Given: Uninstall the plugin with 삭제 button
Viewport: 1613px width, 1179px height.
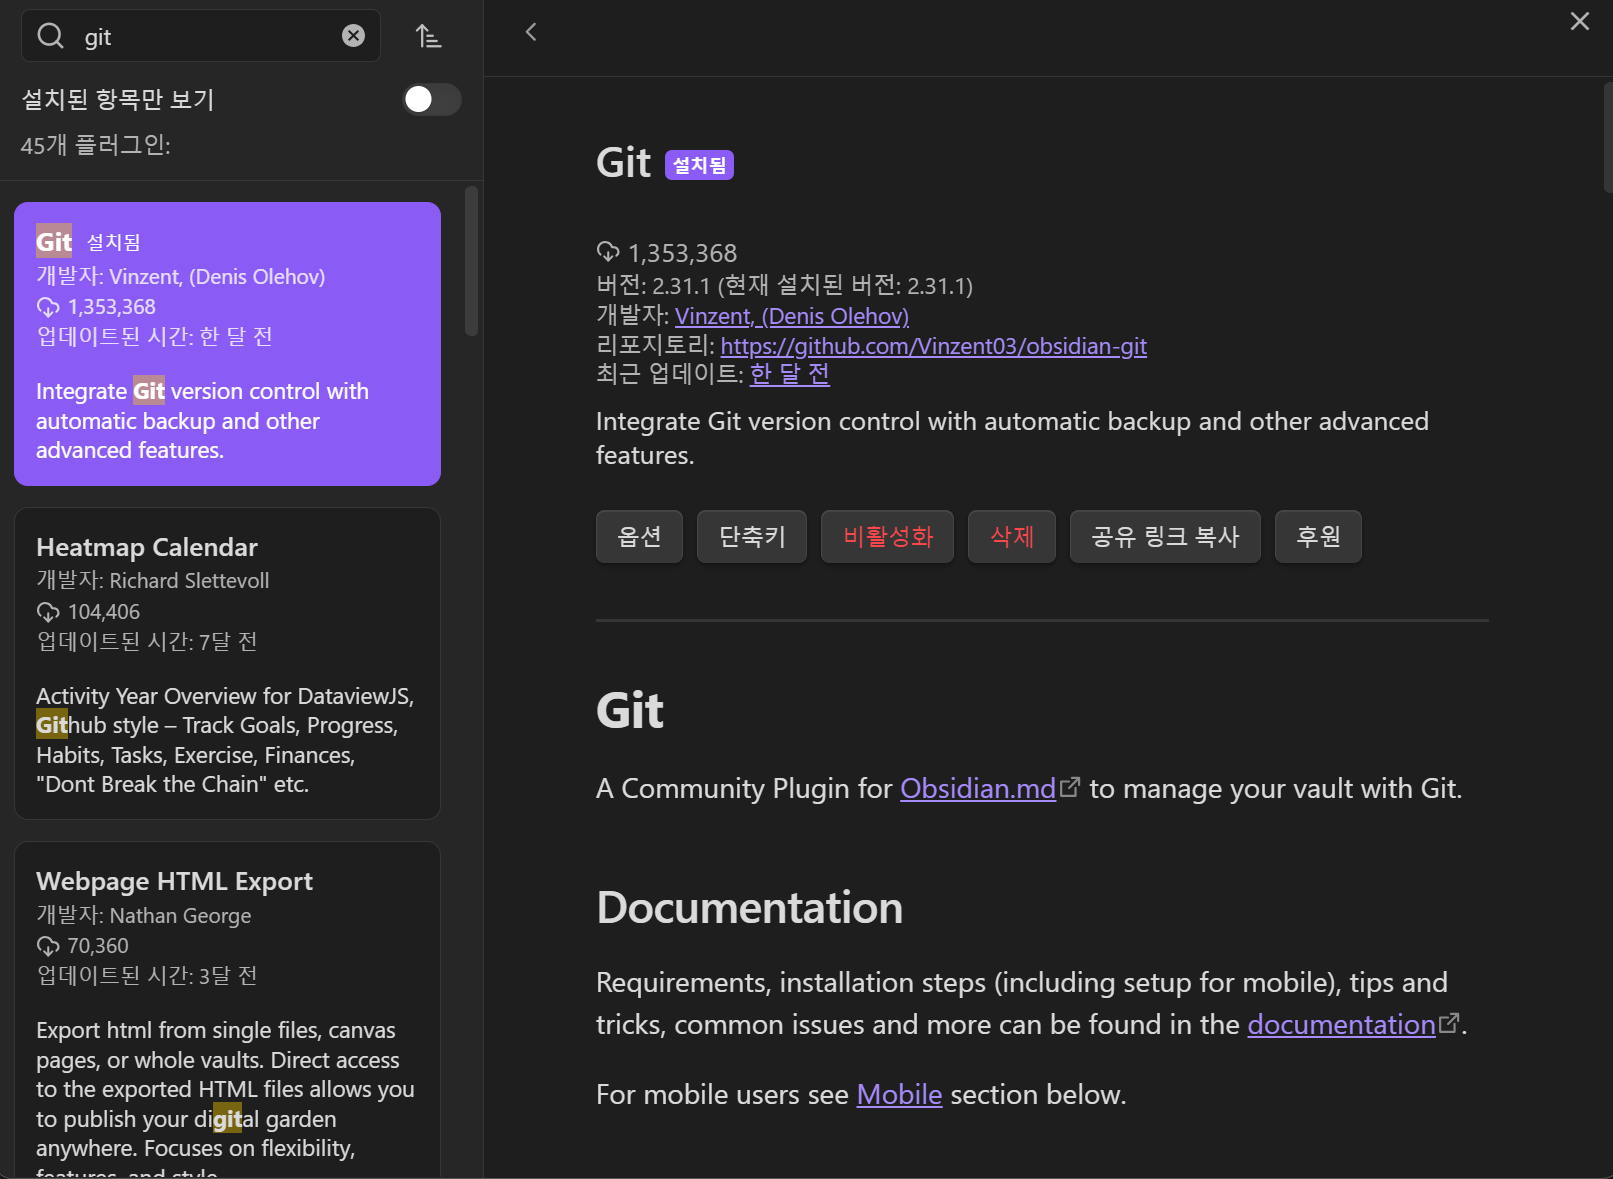Looking at the screenshot, I should click(1011, 537).
